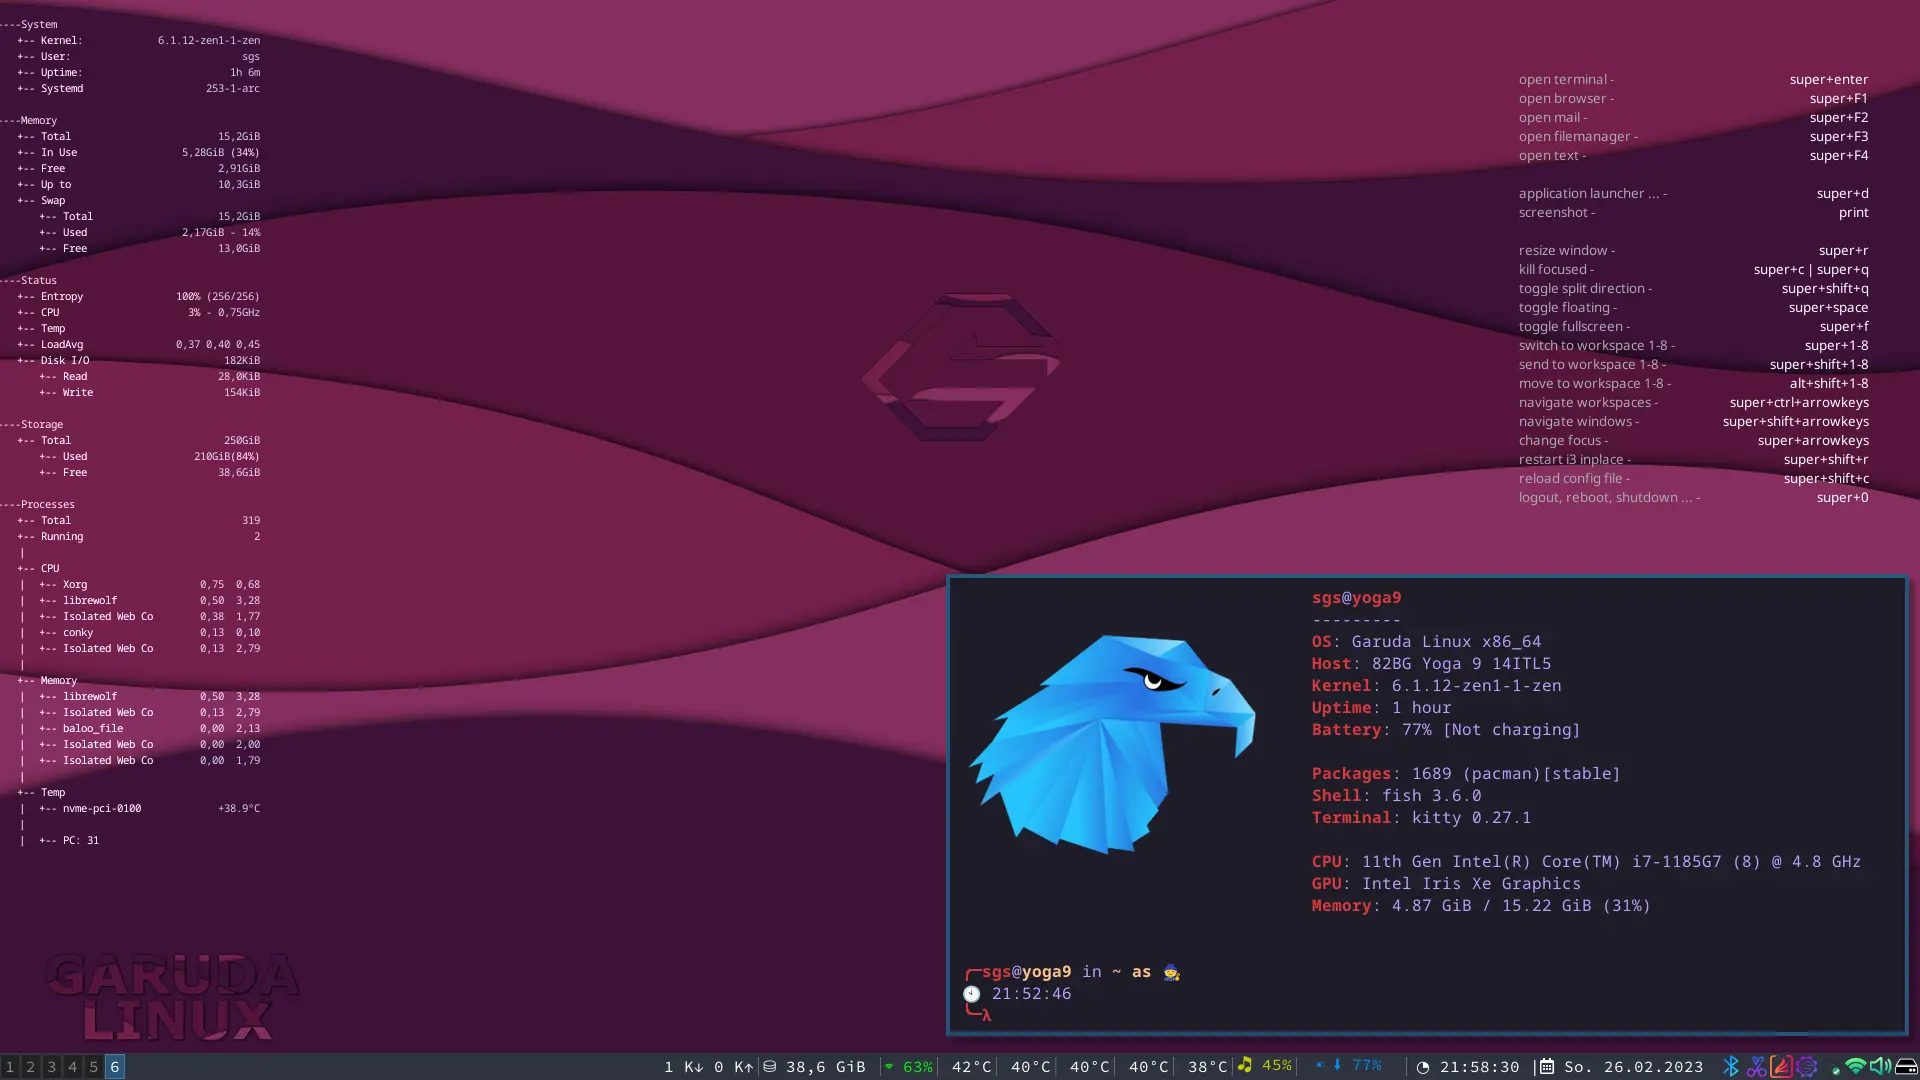Click the conky Storage Used 210GiB row
The image size is (1920, 1080).
click(149, 457)
